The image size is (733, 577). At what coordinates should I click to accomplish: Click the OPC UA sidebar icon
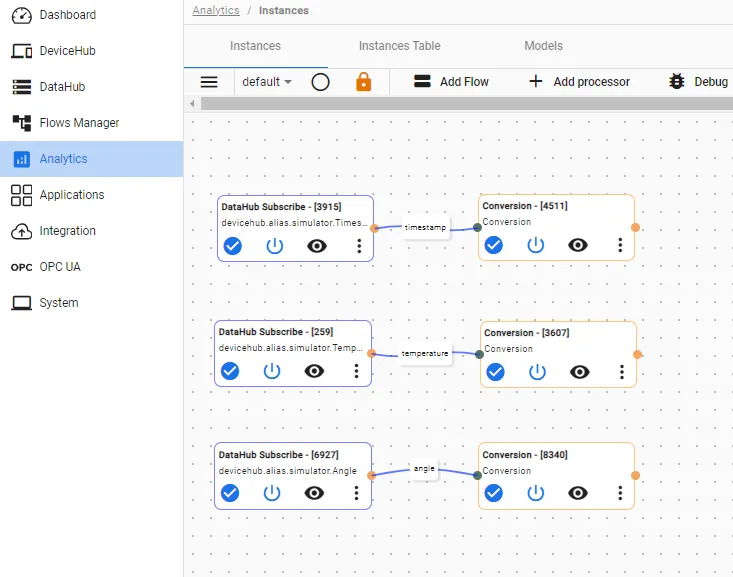[22, 267]
